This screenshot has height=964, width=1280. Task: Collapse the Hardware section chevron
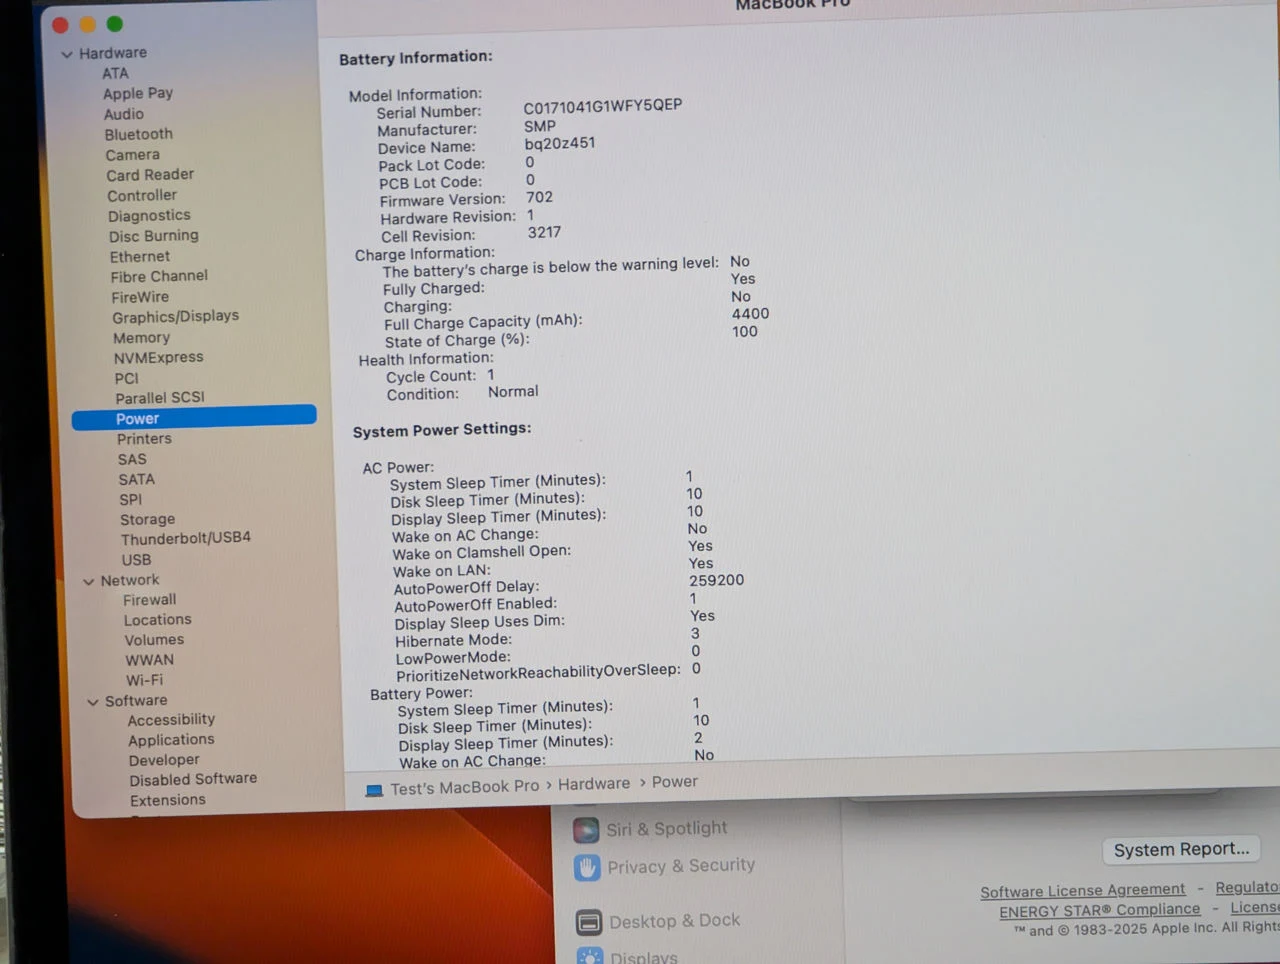click(x=67, y=54)
